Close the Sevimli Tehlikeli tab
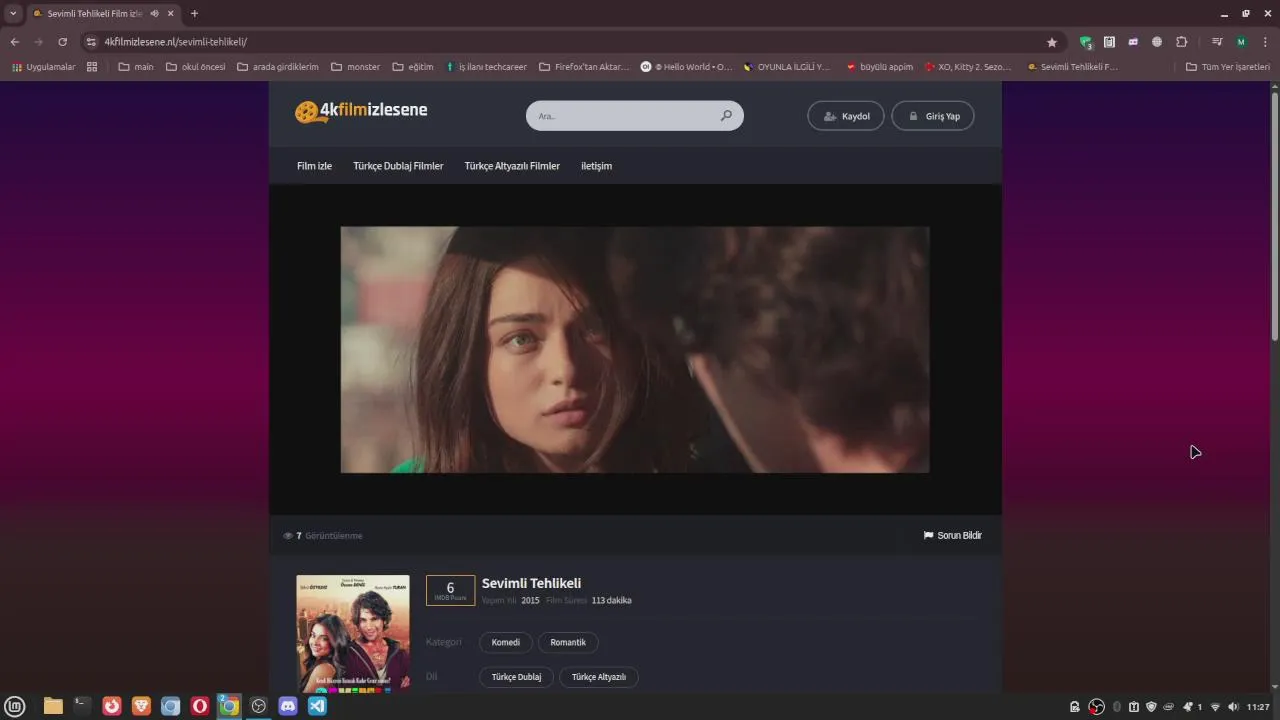Viewport: 1280px width, 720px height. point(171,13)
